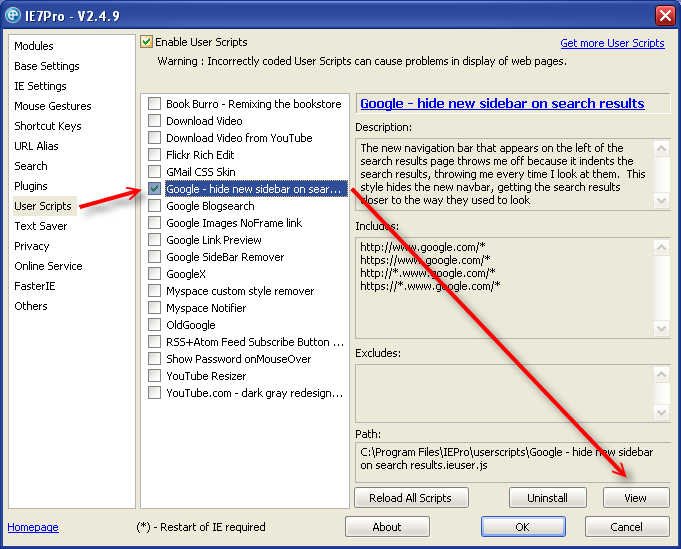Click Includes scrollbar down arrow
Viewport: 681px width, 549px height.
click(661, 328)
